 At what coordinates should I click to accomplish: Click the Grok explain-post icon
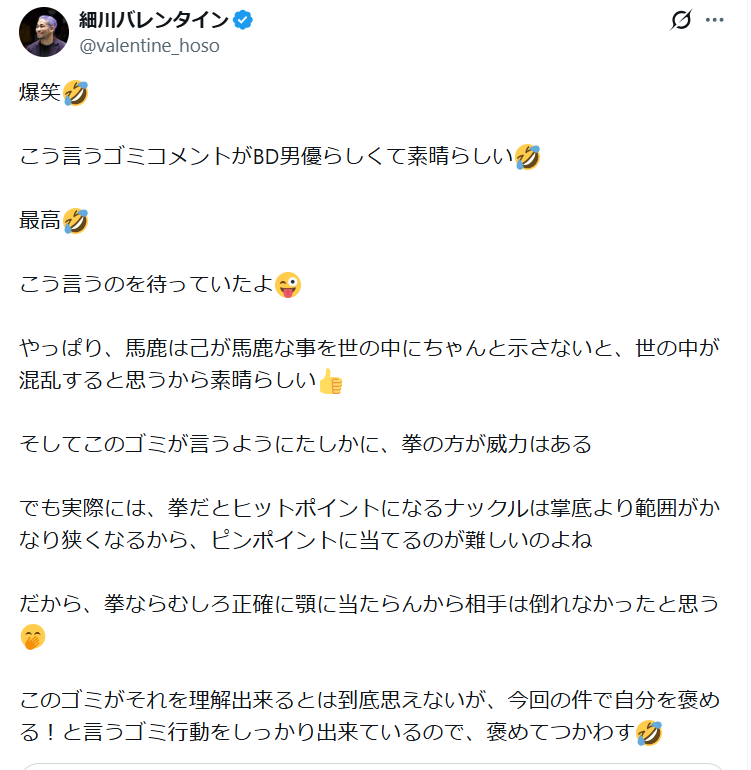point(681,20)
